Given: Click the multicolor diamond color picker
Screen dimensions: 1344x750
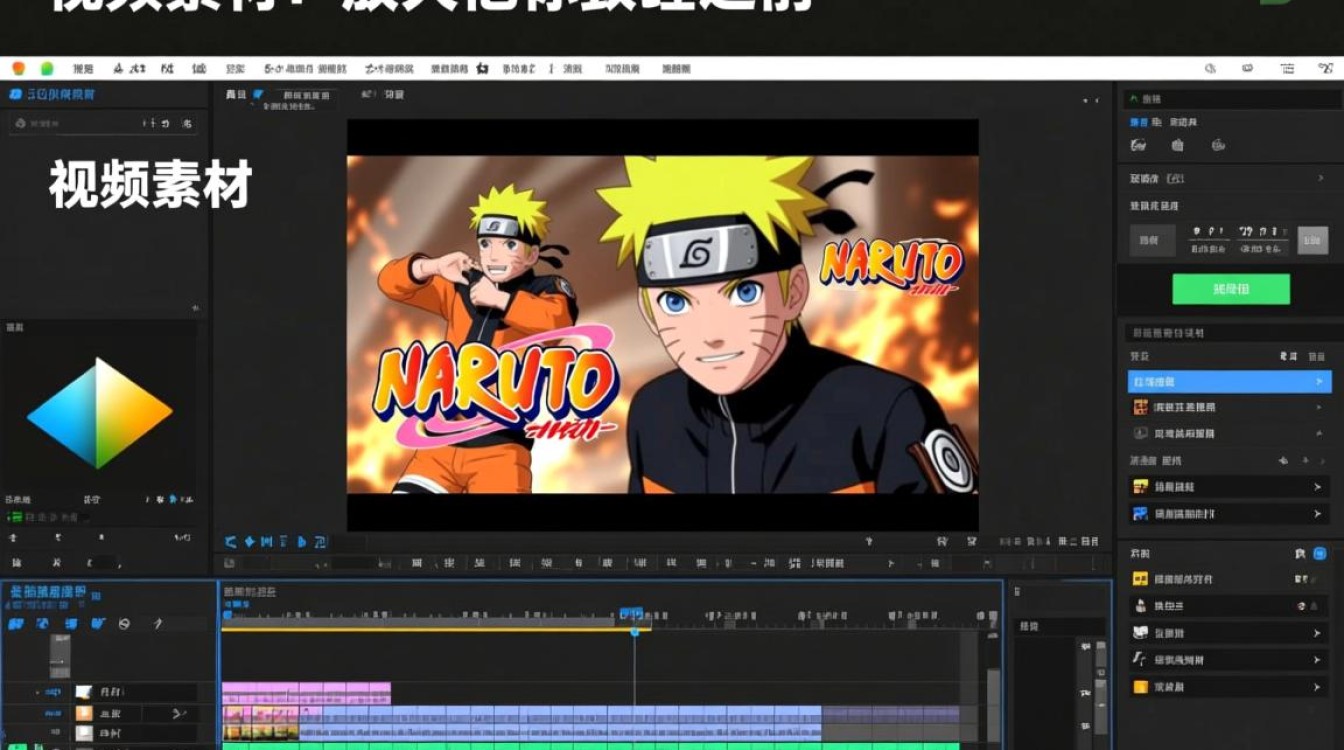Looking at the screenshot, I should coord(100,413).
